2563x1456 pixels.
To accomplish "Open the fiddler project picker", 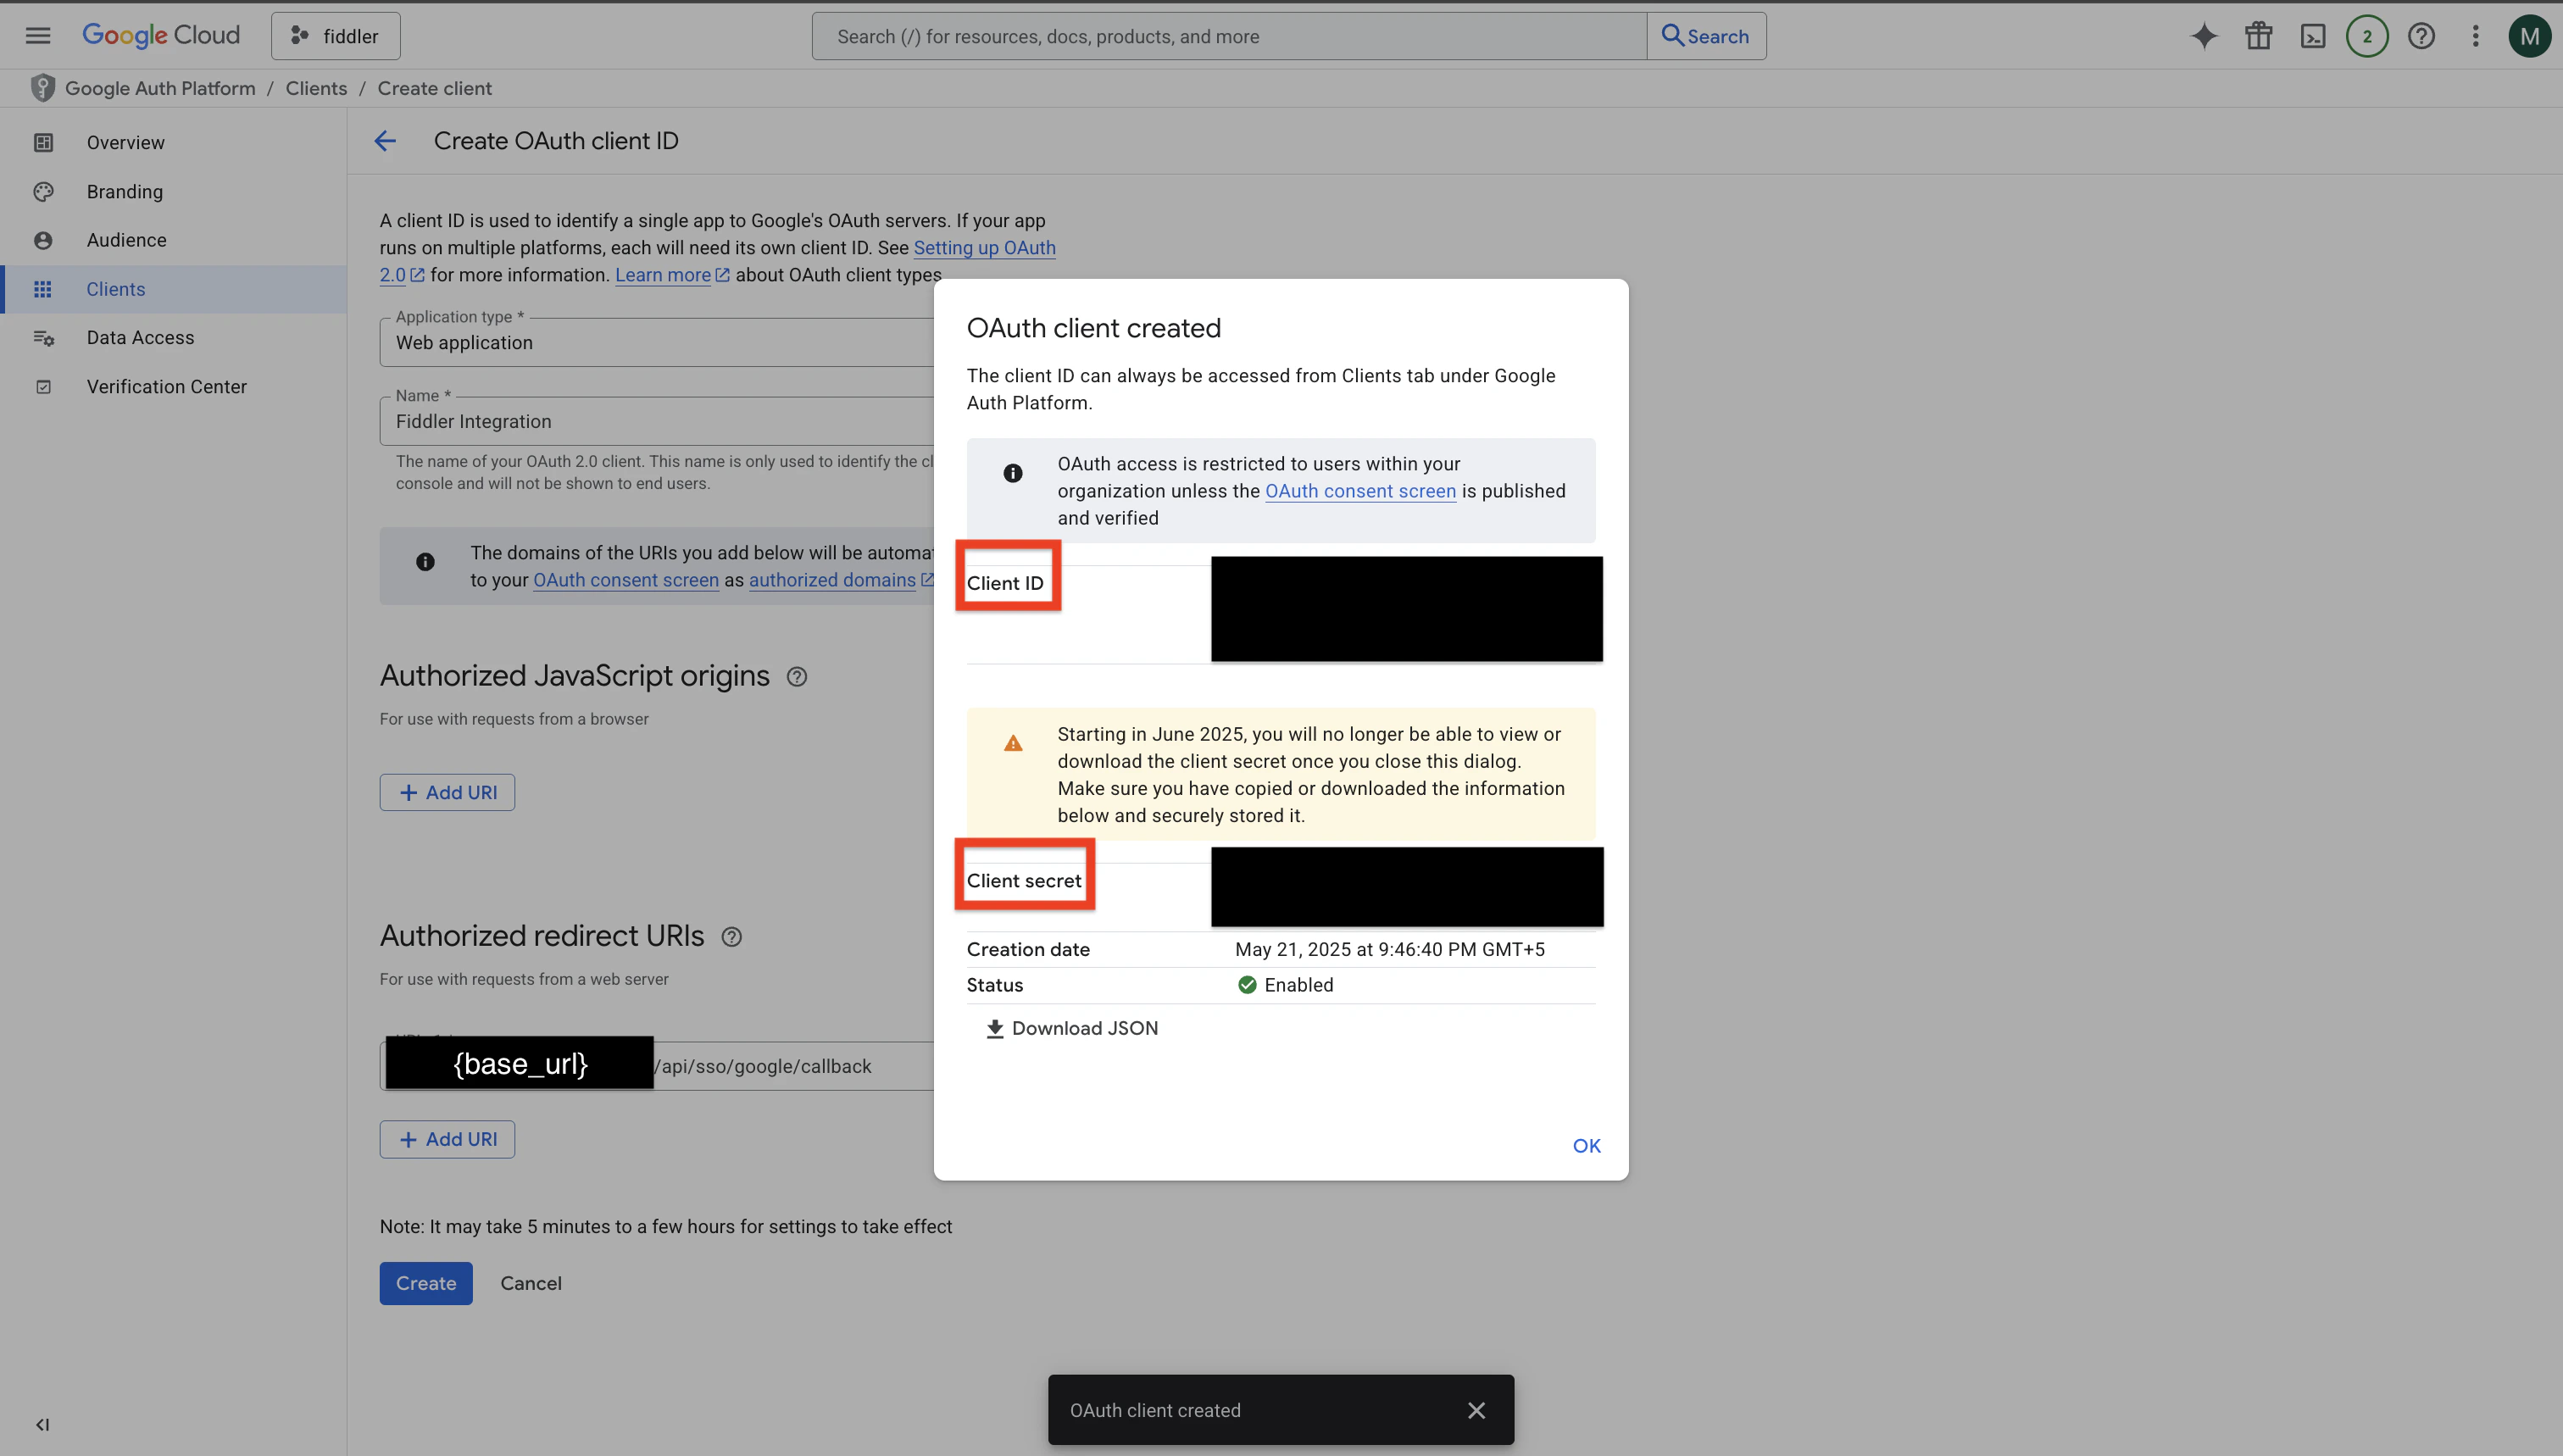I will point(335,36).
